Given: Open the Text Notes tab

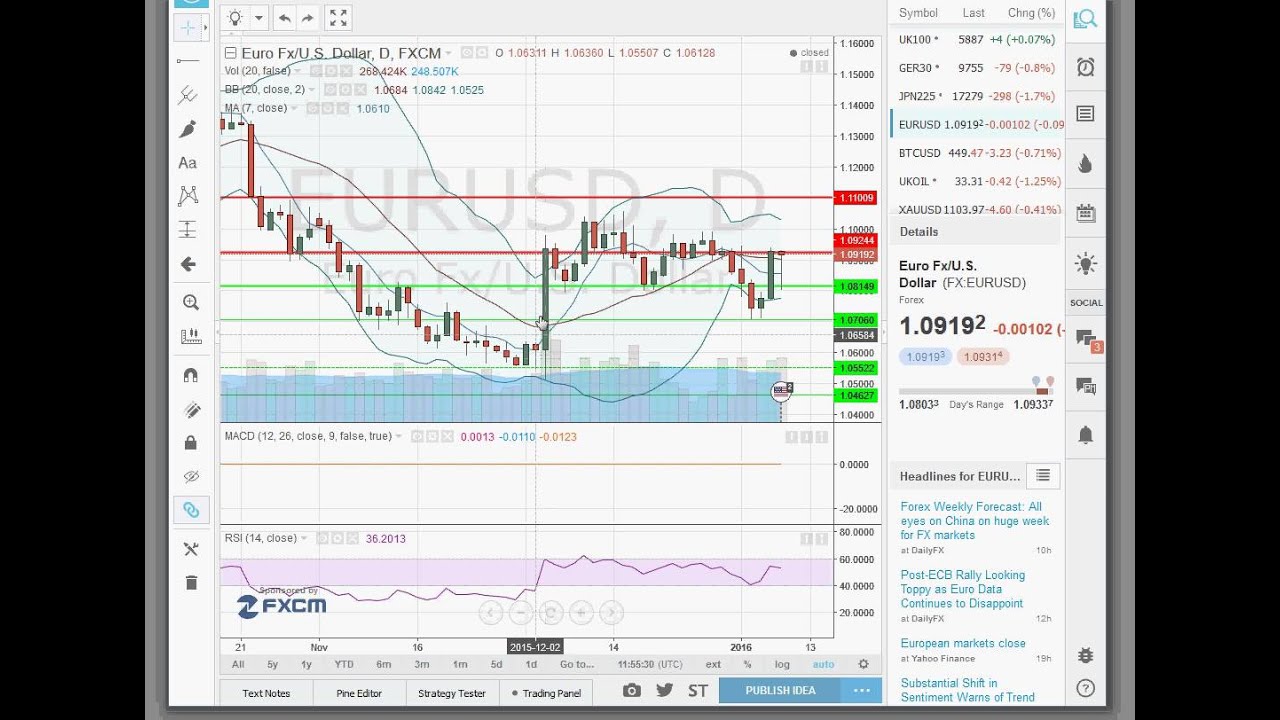Looking at the screenshot, I should point(266,693).
